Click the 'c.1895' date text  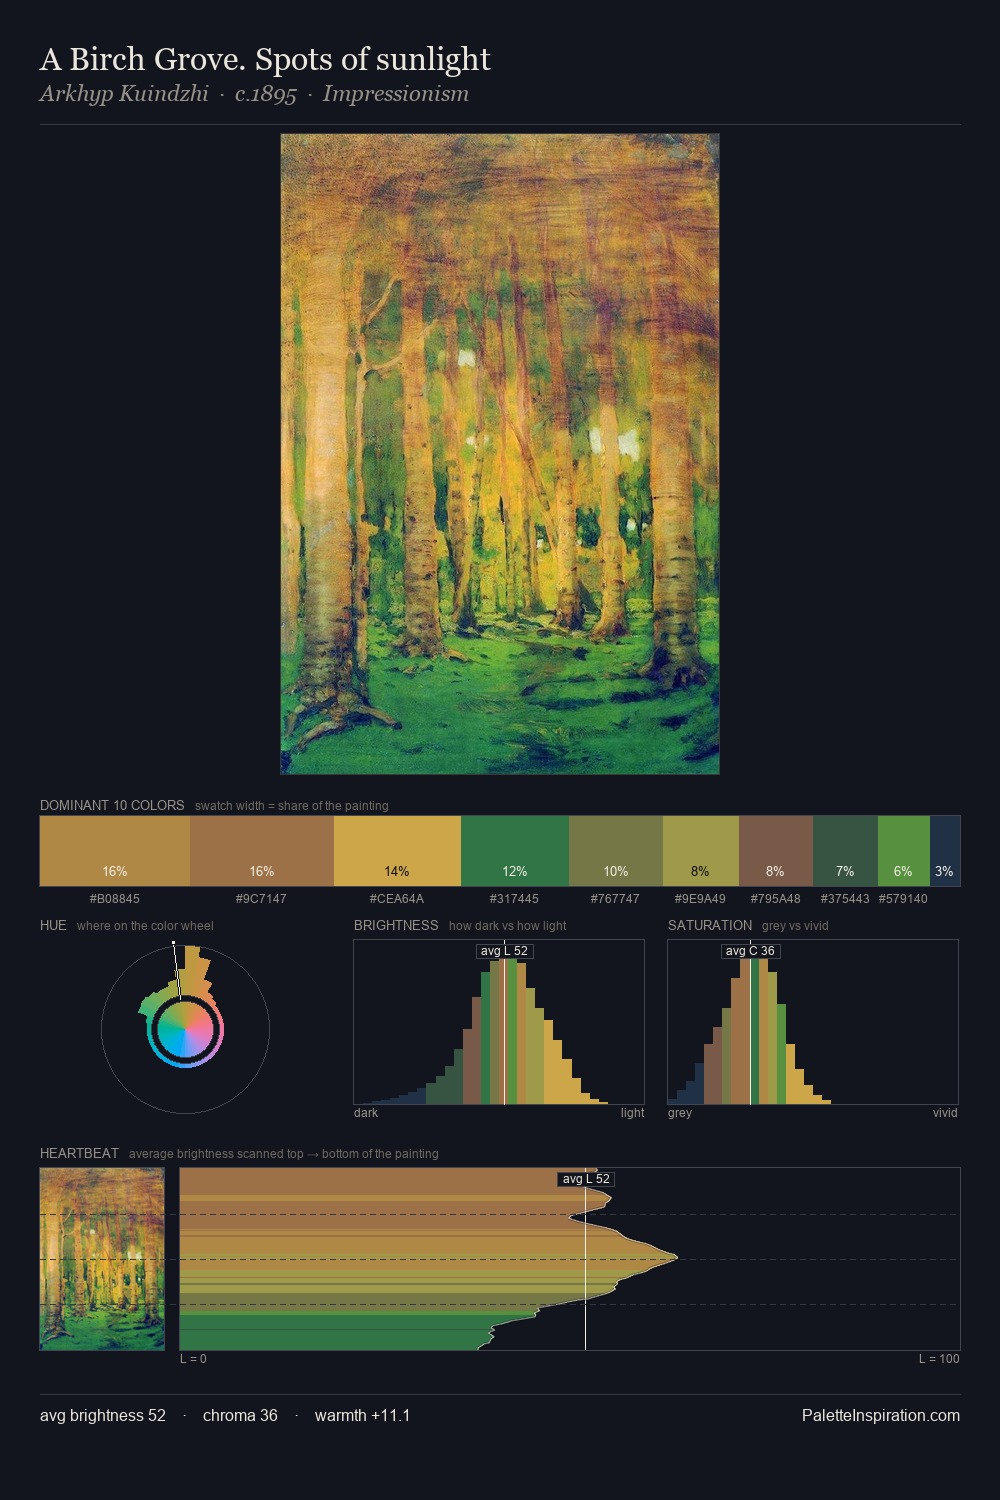coord(266,94)
